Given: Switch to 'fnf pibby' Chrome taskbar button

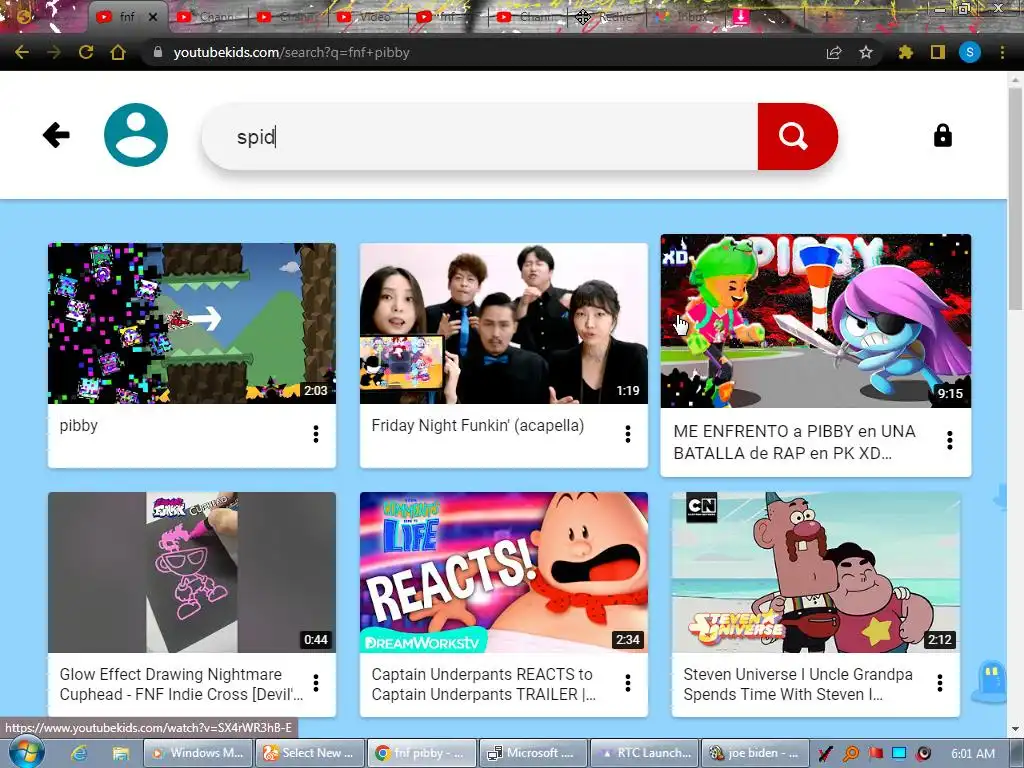Looking at the screenshot, I should [x=421, y=753].
